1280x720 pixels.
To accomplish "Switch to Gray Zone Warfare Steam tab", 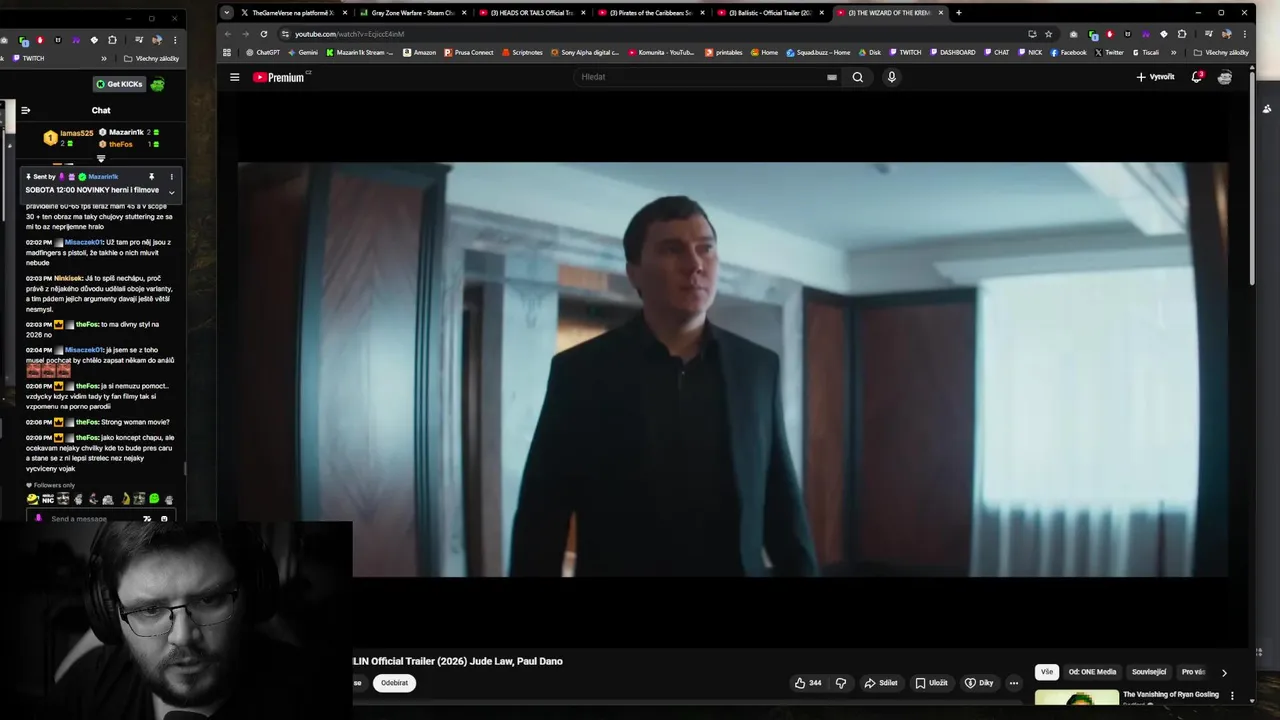I will coord(412,13).
